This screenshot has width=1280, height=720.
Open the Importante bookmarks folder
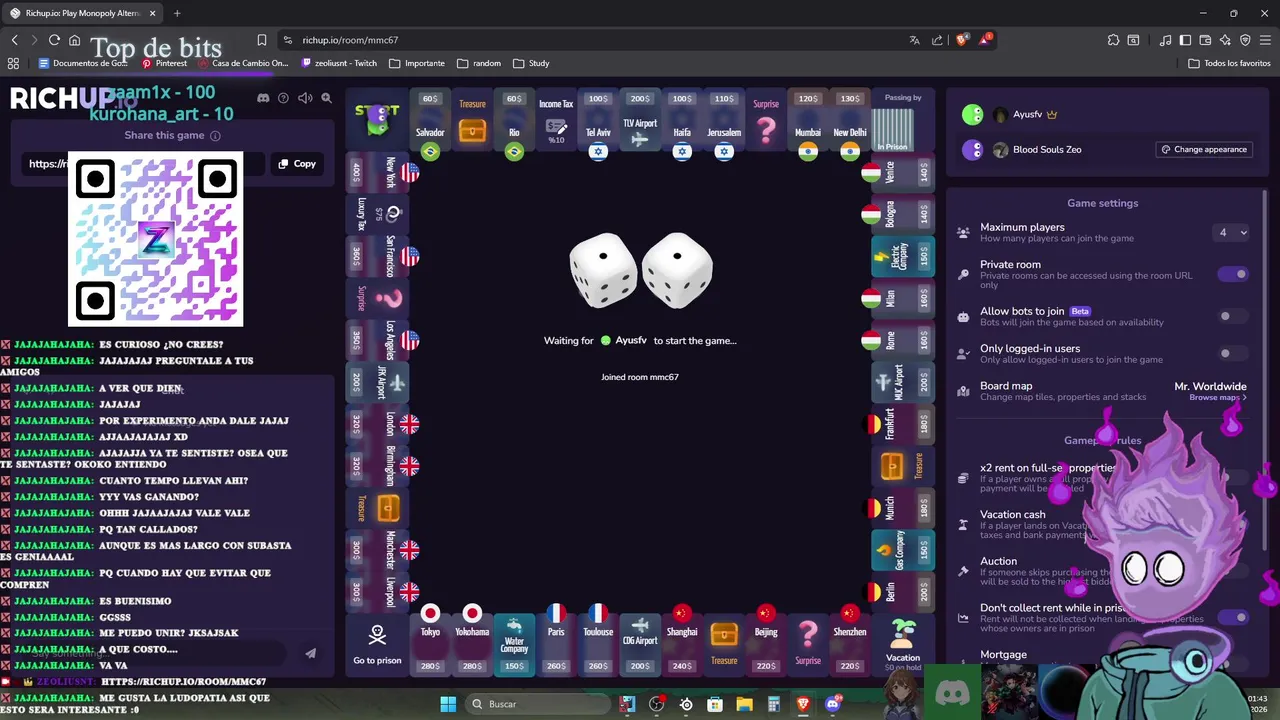[417, 63]
